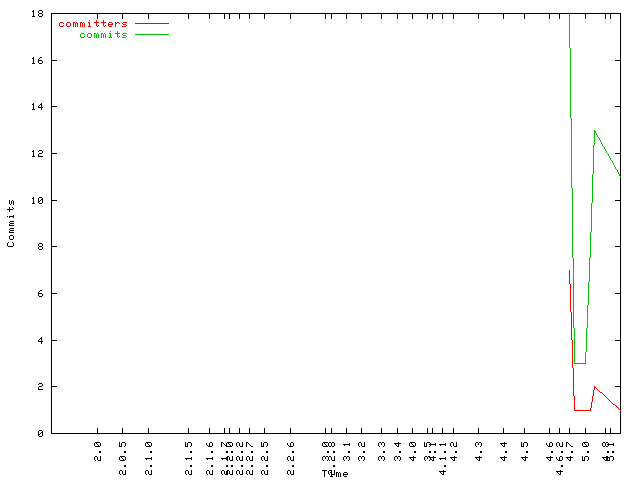
Task: Click the green commits peak at 13
Action: coord(595,130)
